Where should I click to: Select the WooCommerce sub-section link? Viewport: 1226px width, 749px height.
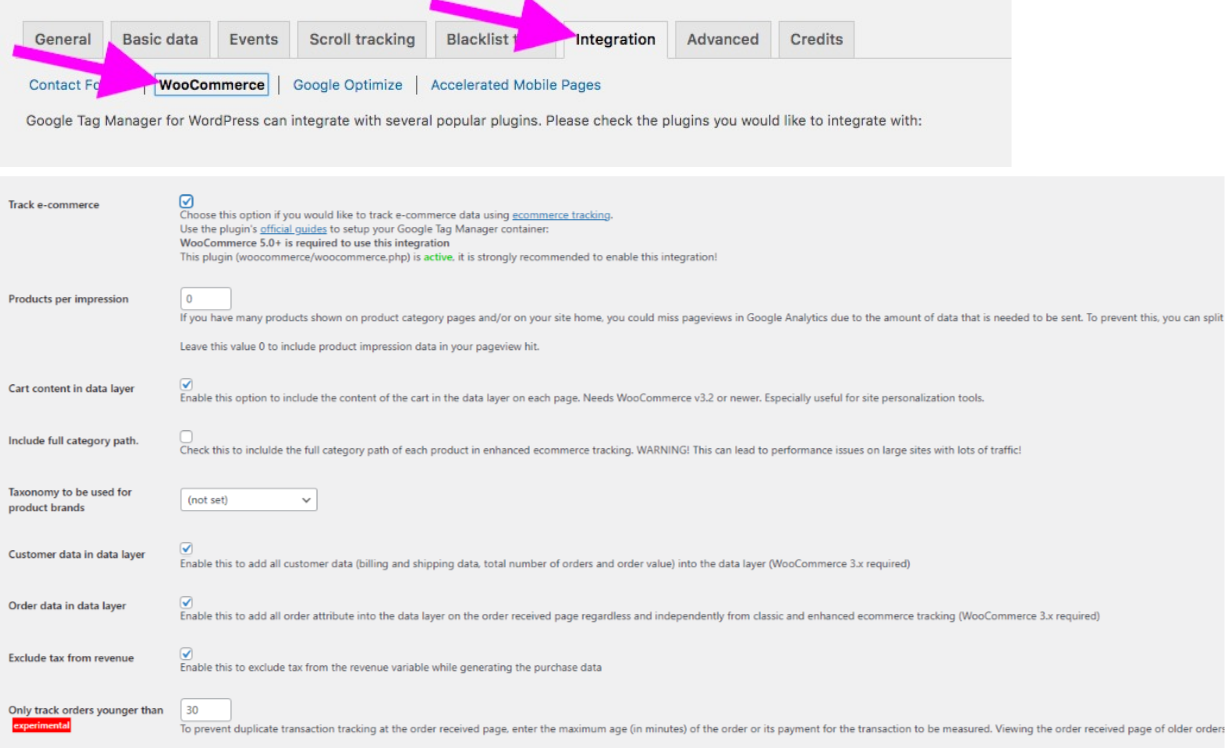[x=212, y=85]
